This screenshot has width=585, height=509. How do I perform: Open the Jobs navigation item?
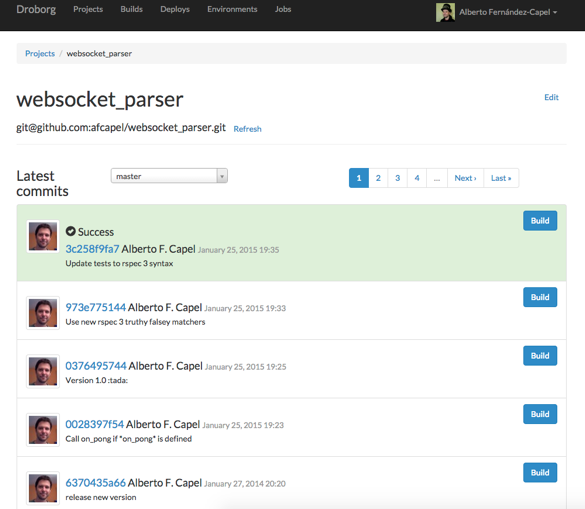[283, 9]
